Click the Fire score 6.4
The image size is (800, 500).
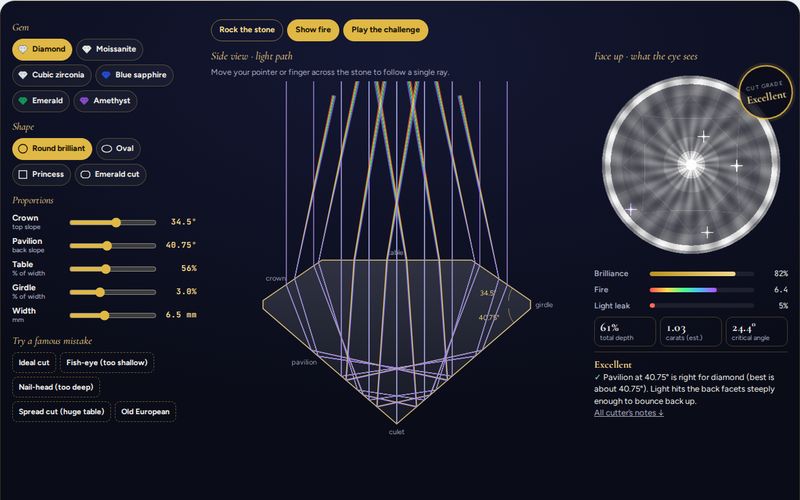coord(781,290)
